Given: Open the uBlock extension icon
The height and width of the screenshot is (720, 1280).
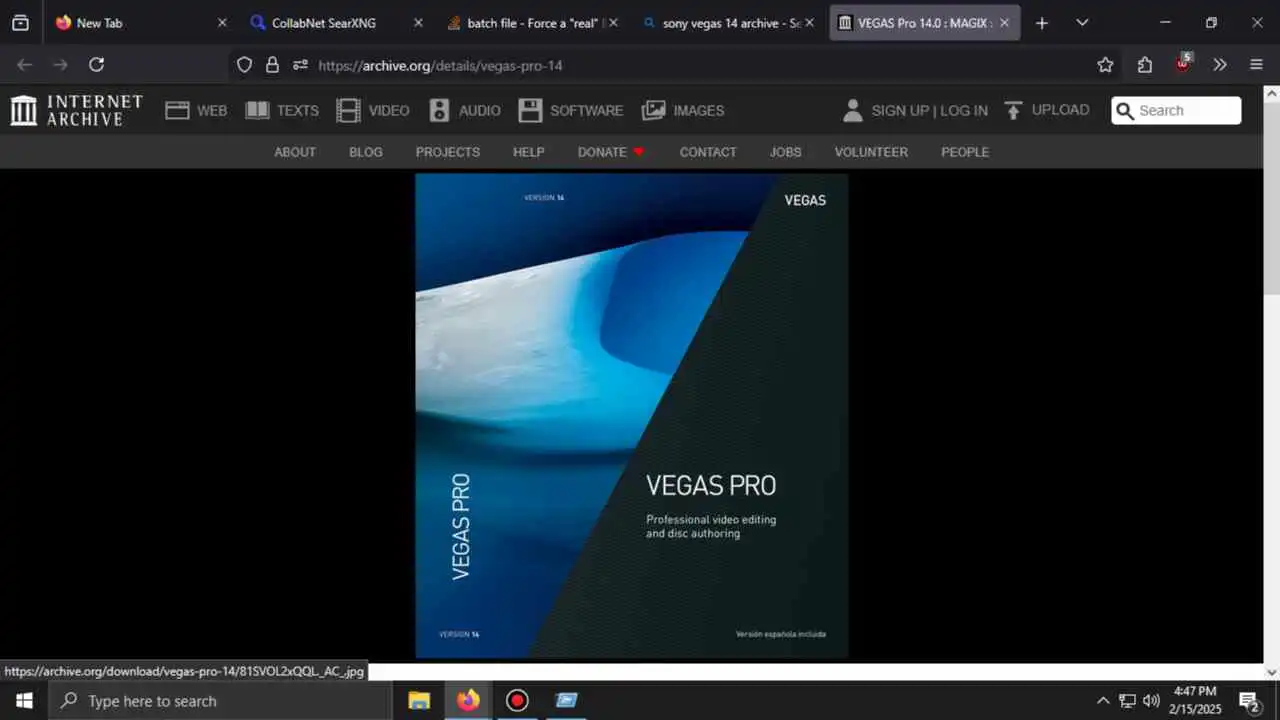Looking at the screenshot, I should tap(1183, 64).
